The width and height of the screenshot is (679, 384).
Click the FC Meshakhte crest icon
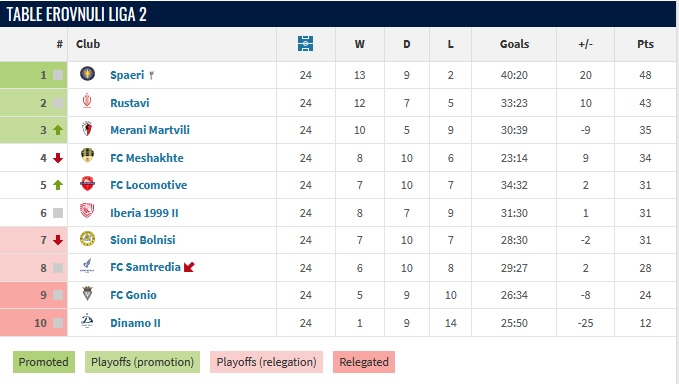point(87,156)
